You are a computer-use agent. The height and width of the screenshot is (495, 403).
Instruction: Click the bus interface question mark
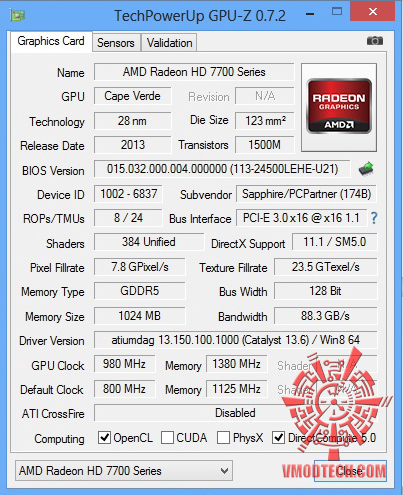tap(374, 218)
